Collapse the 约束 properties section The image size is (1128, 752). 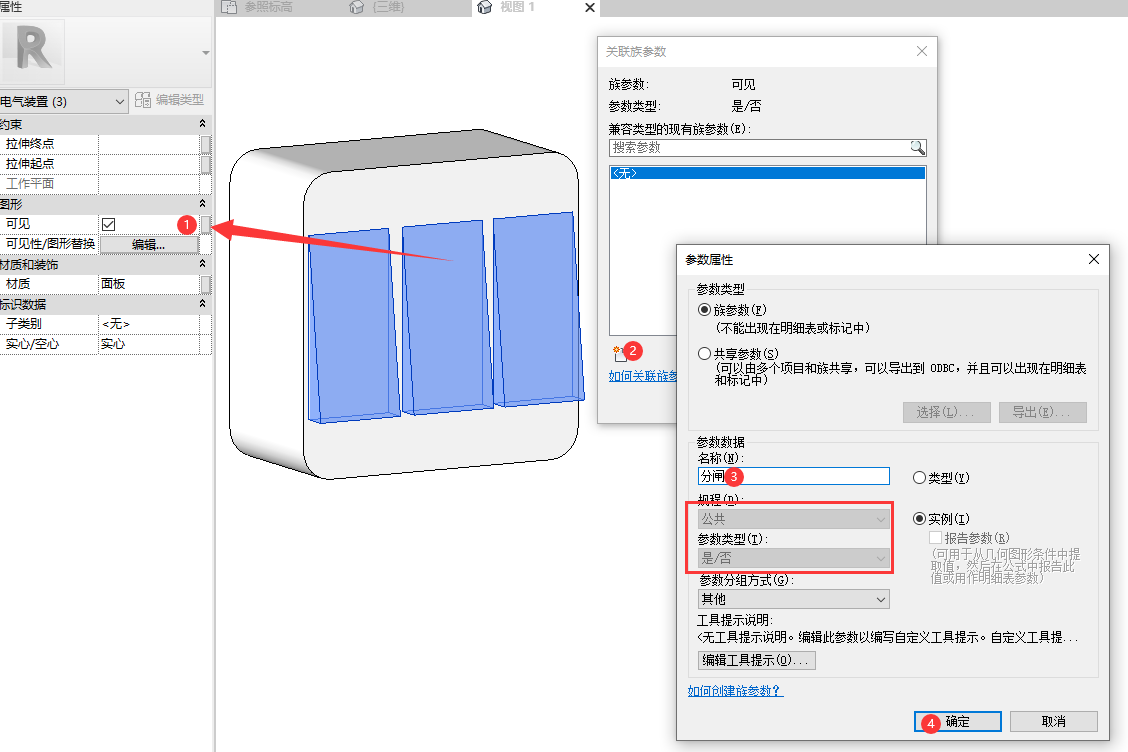coord(202,124)
